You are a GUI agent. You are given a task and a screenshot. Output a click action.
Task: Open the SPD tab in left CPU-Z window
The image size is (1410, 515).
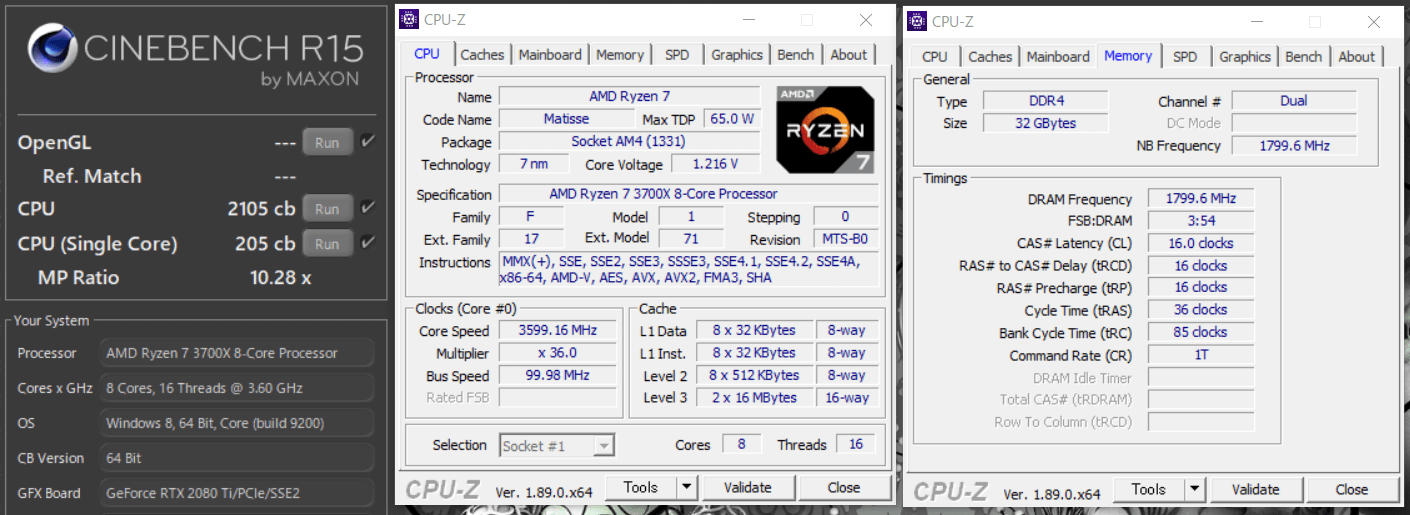tap(677, 55)
